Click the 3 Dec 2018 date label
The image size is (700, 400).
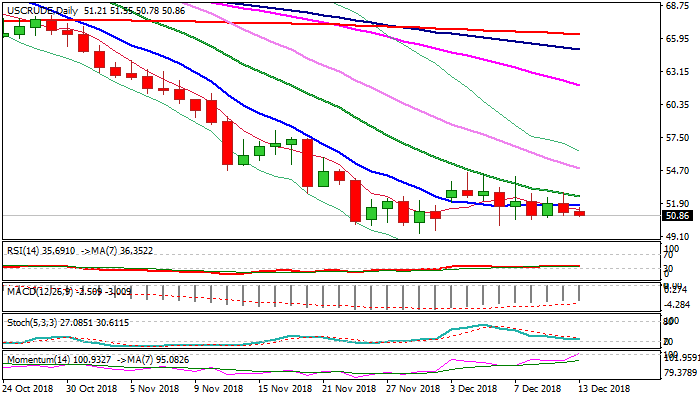click(476, 388)
